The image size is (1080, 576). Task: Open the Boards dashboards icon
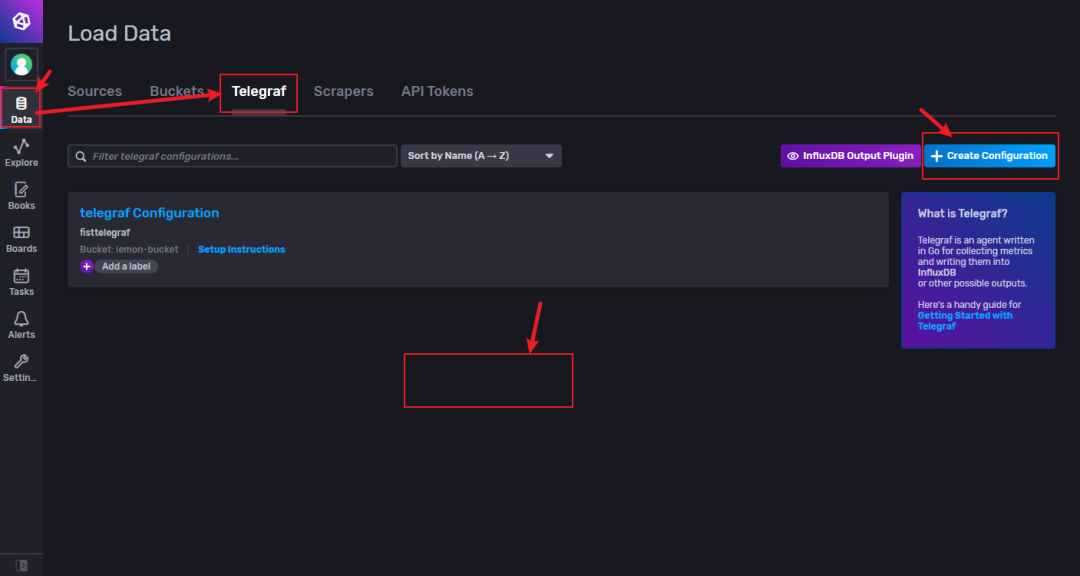point(21,236)
